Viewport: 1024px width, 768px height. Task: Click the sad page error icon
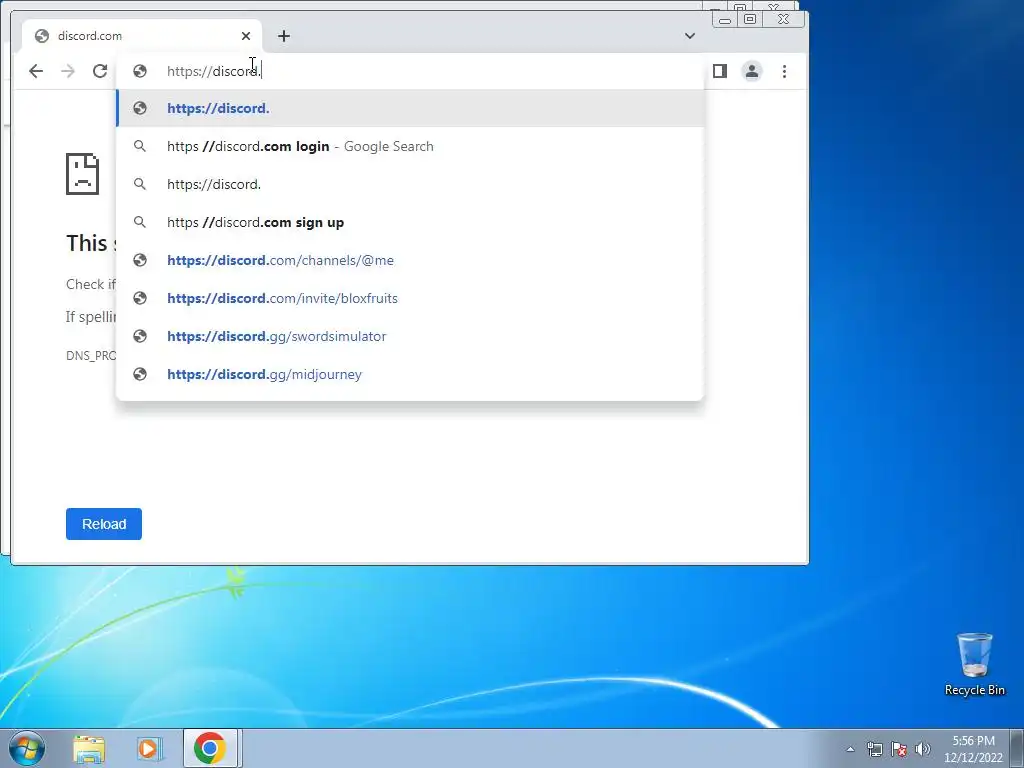(82, 174)
